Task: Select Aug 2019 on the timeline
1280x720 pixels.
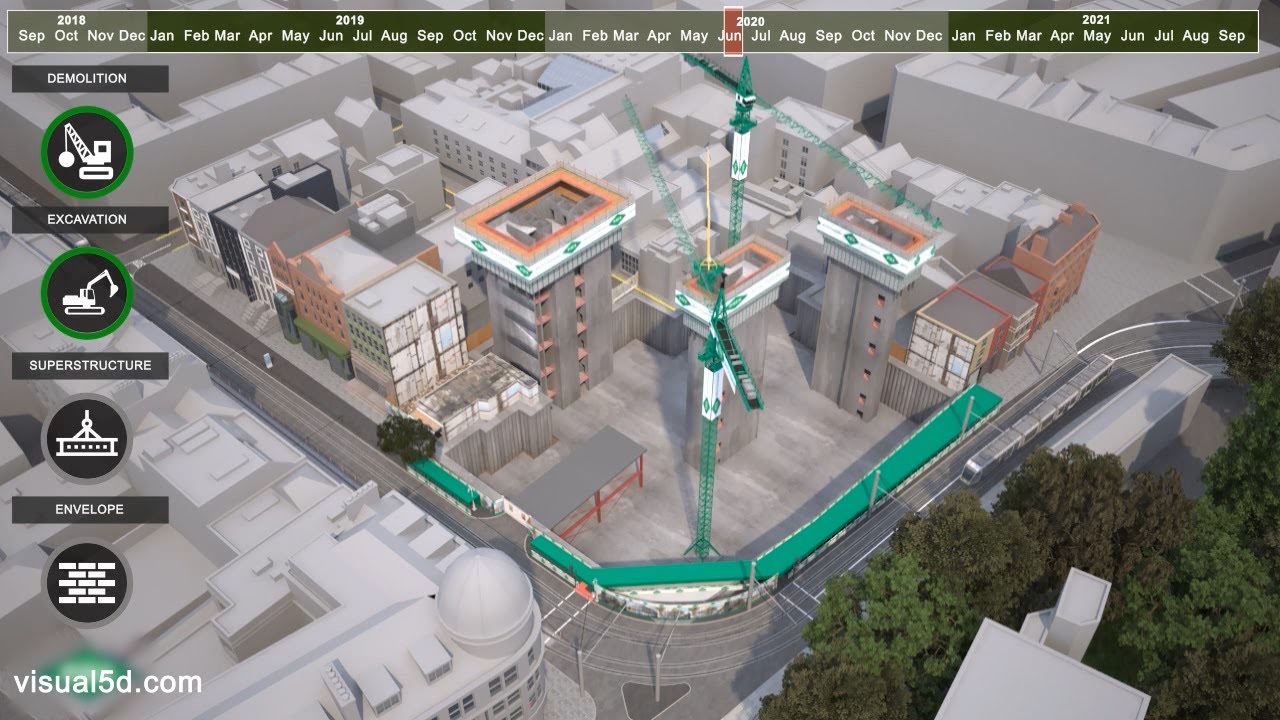Action: (x=394, y=36)
